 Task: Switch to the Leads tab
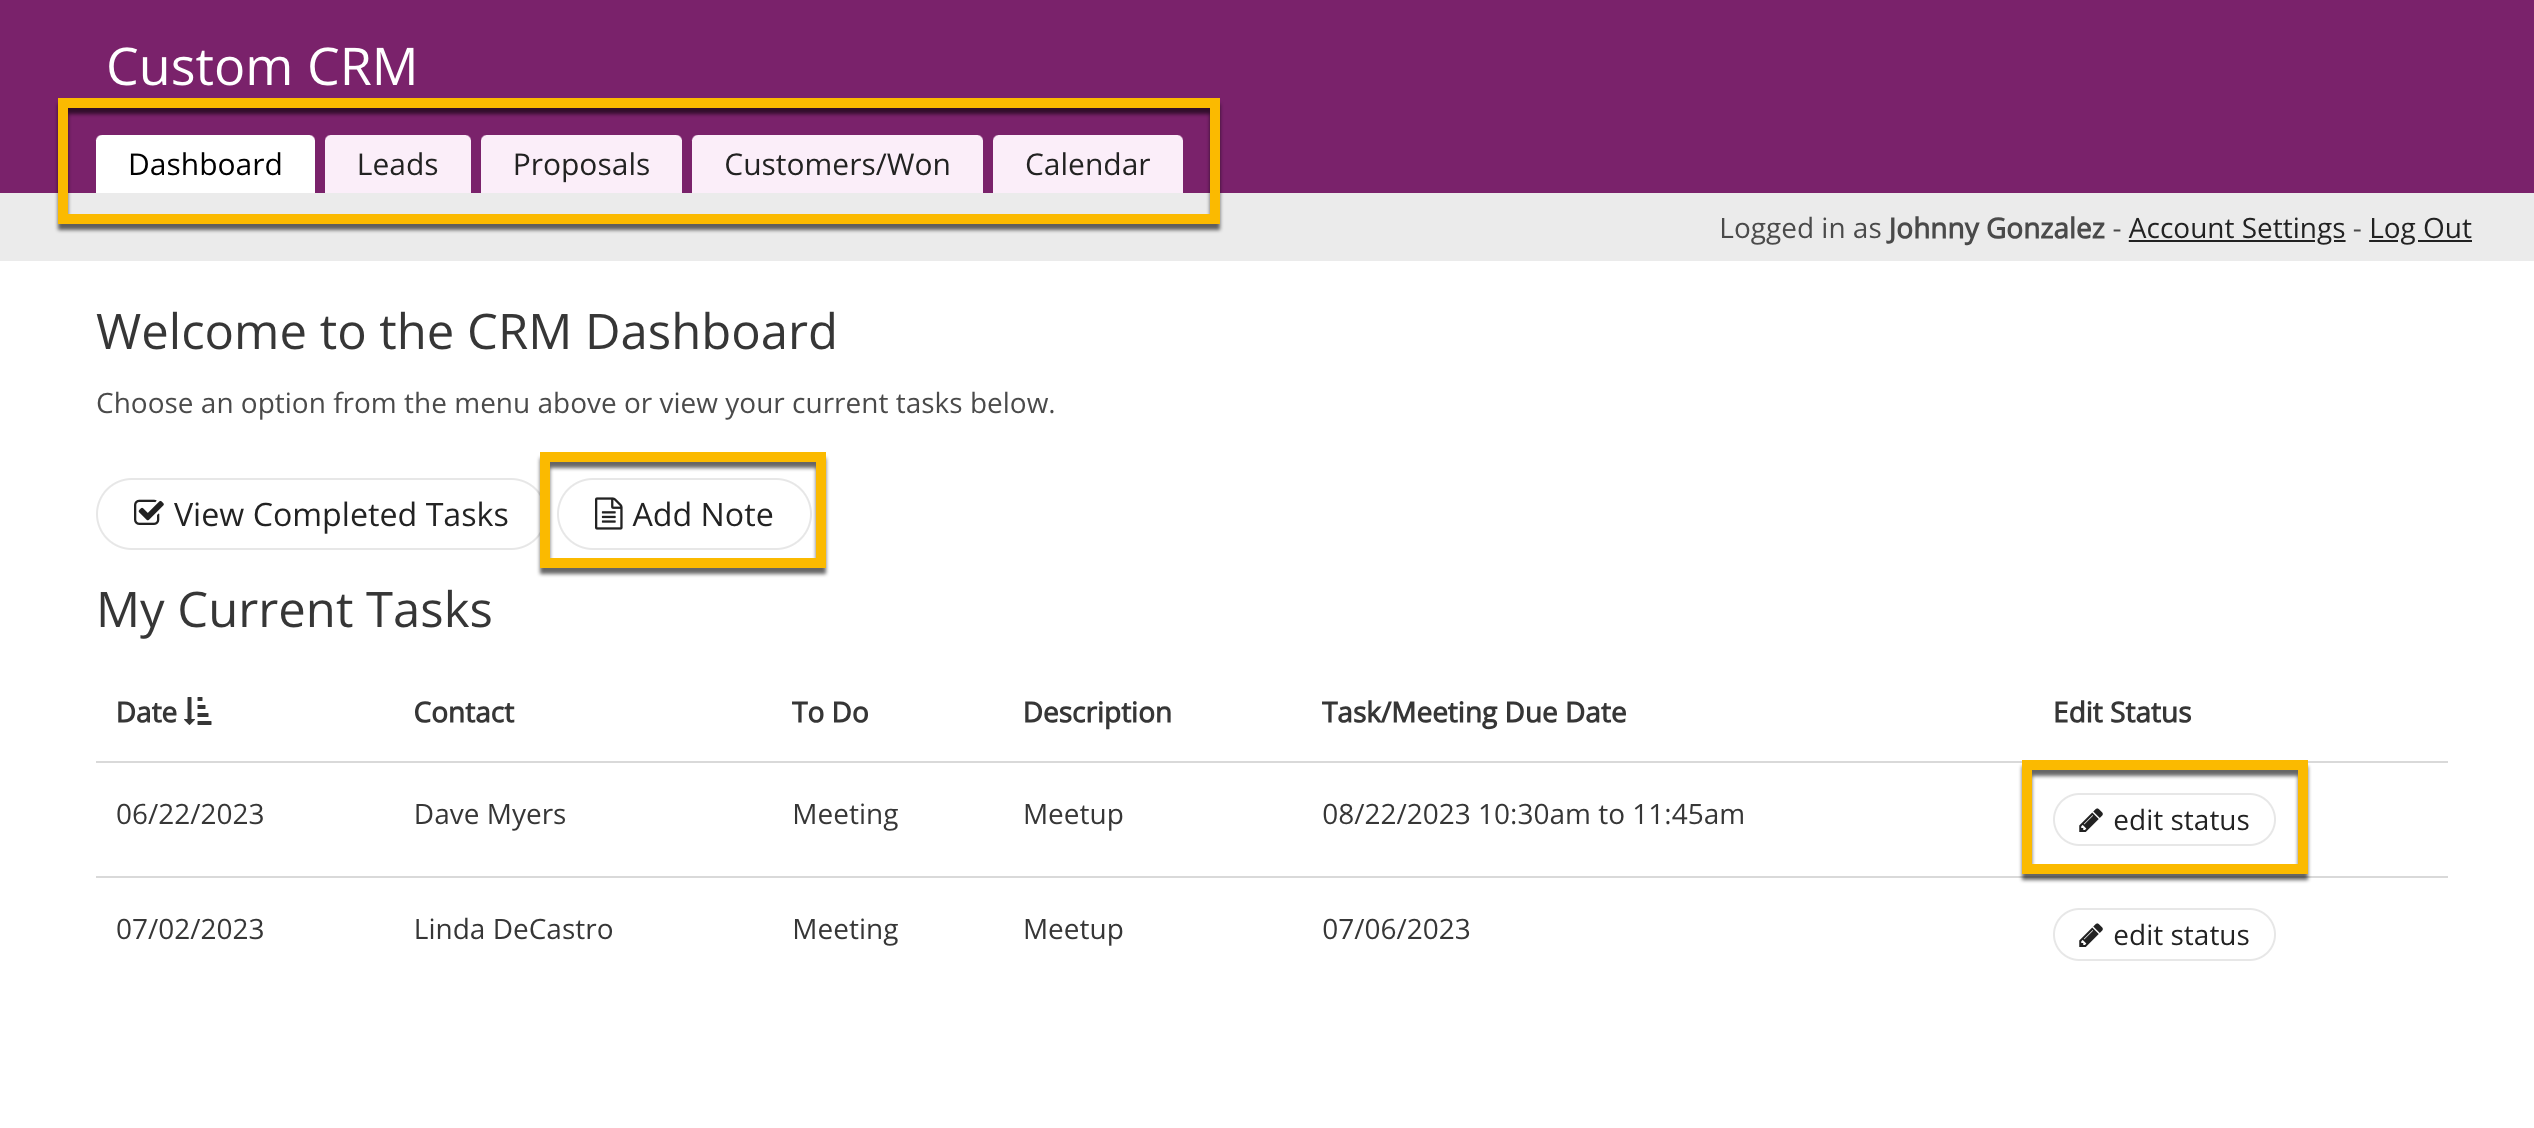[397, 165]
